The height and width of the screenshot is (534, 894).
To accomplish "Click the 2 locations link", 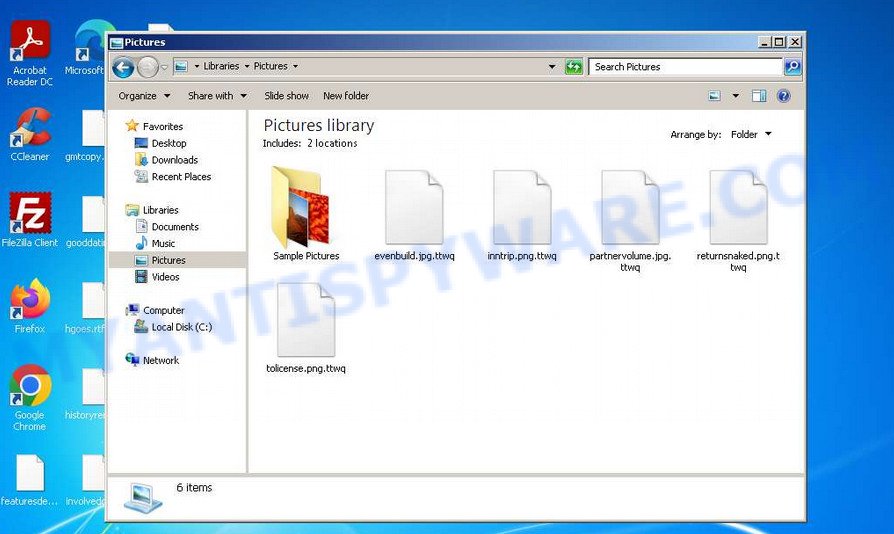I will tap(332, 144).
